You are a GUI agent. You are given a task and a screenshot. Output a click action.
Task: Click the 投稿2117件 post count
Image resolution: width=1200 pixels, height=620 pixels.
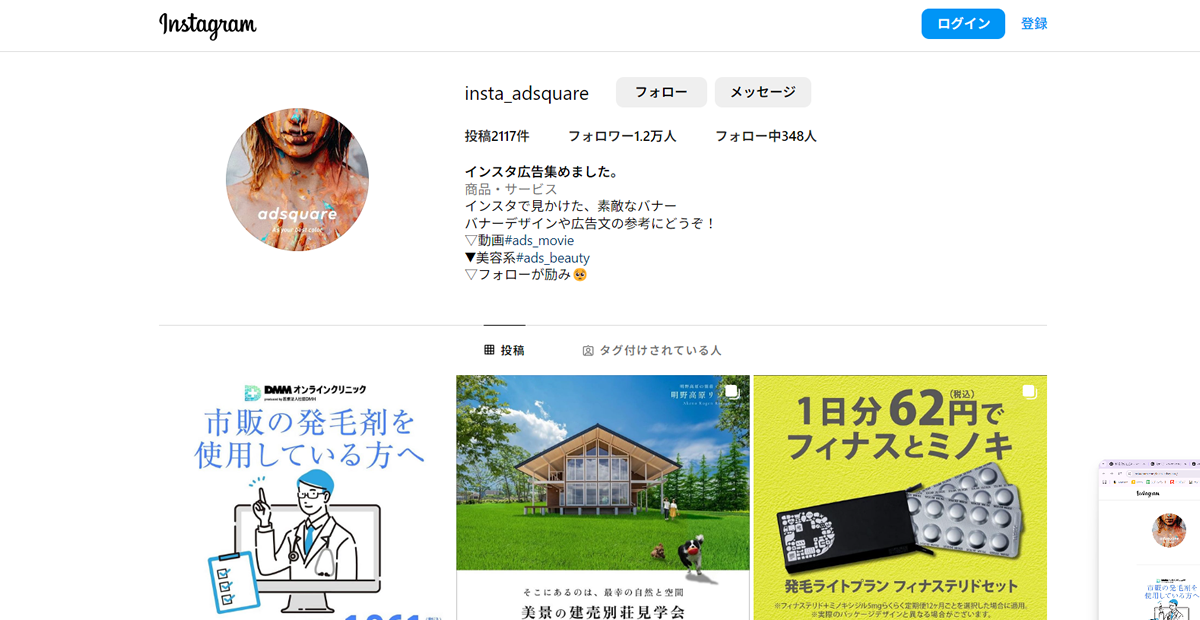(497, 136)
